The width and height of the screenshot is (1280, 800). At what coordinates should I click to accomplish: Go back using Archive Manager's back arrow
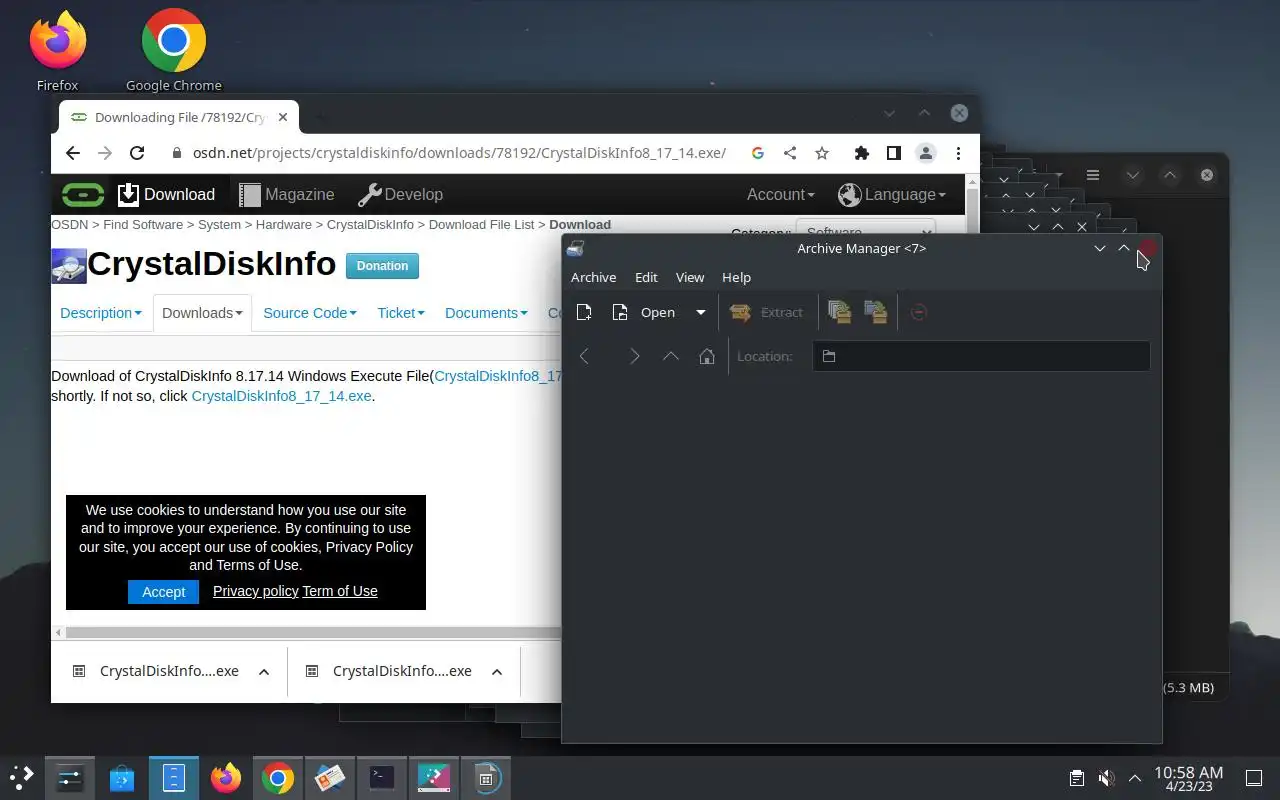[x=585, y=356]
